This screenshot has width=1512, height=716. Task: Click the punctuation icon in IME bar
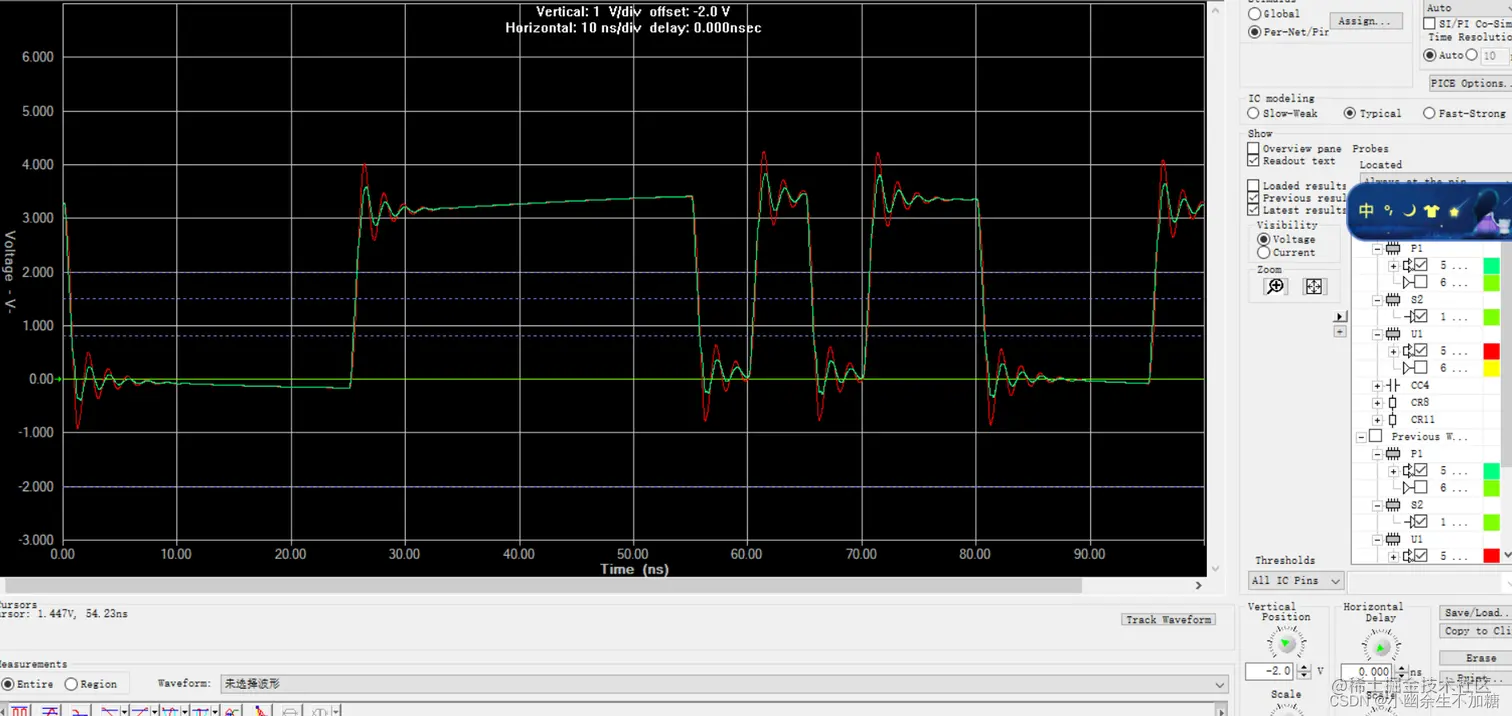(x=1389, y=210)
